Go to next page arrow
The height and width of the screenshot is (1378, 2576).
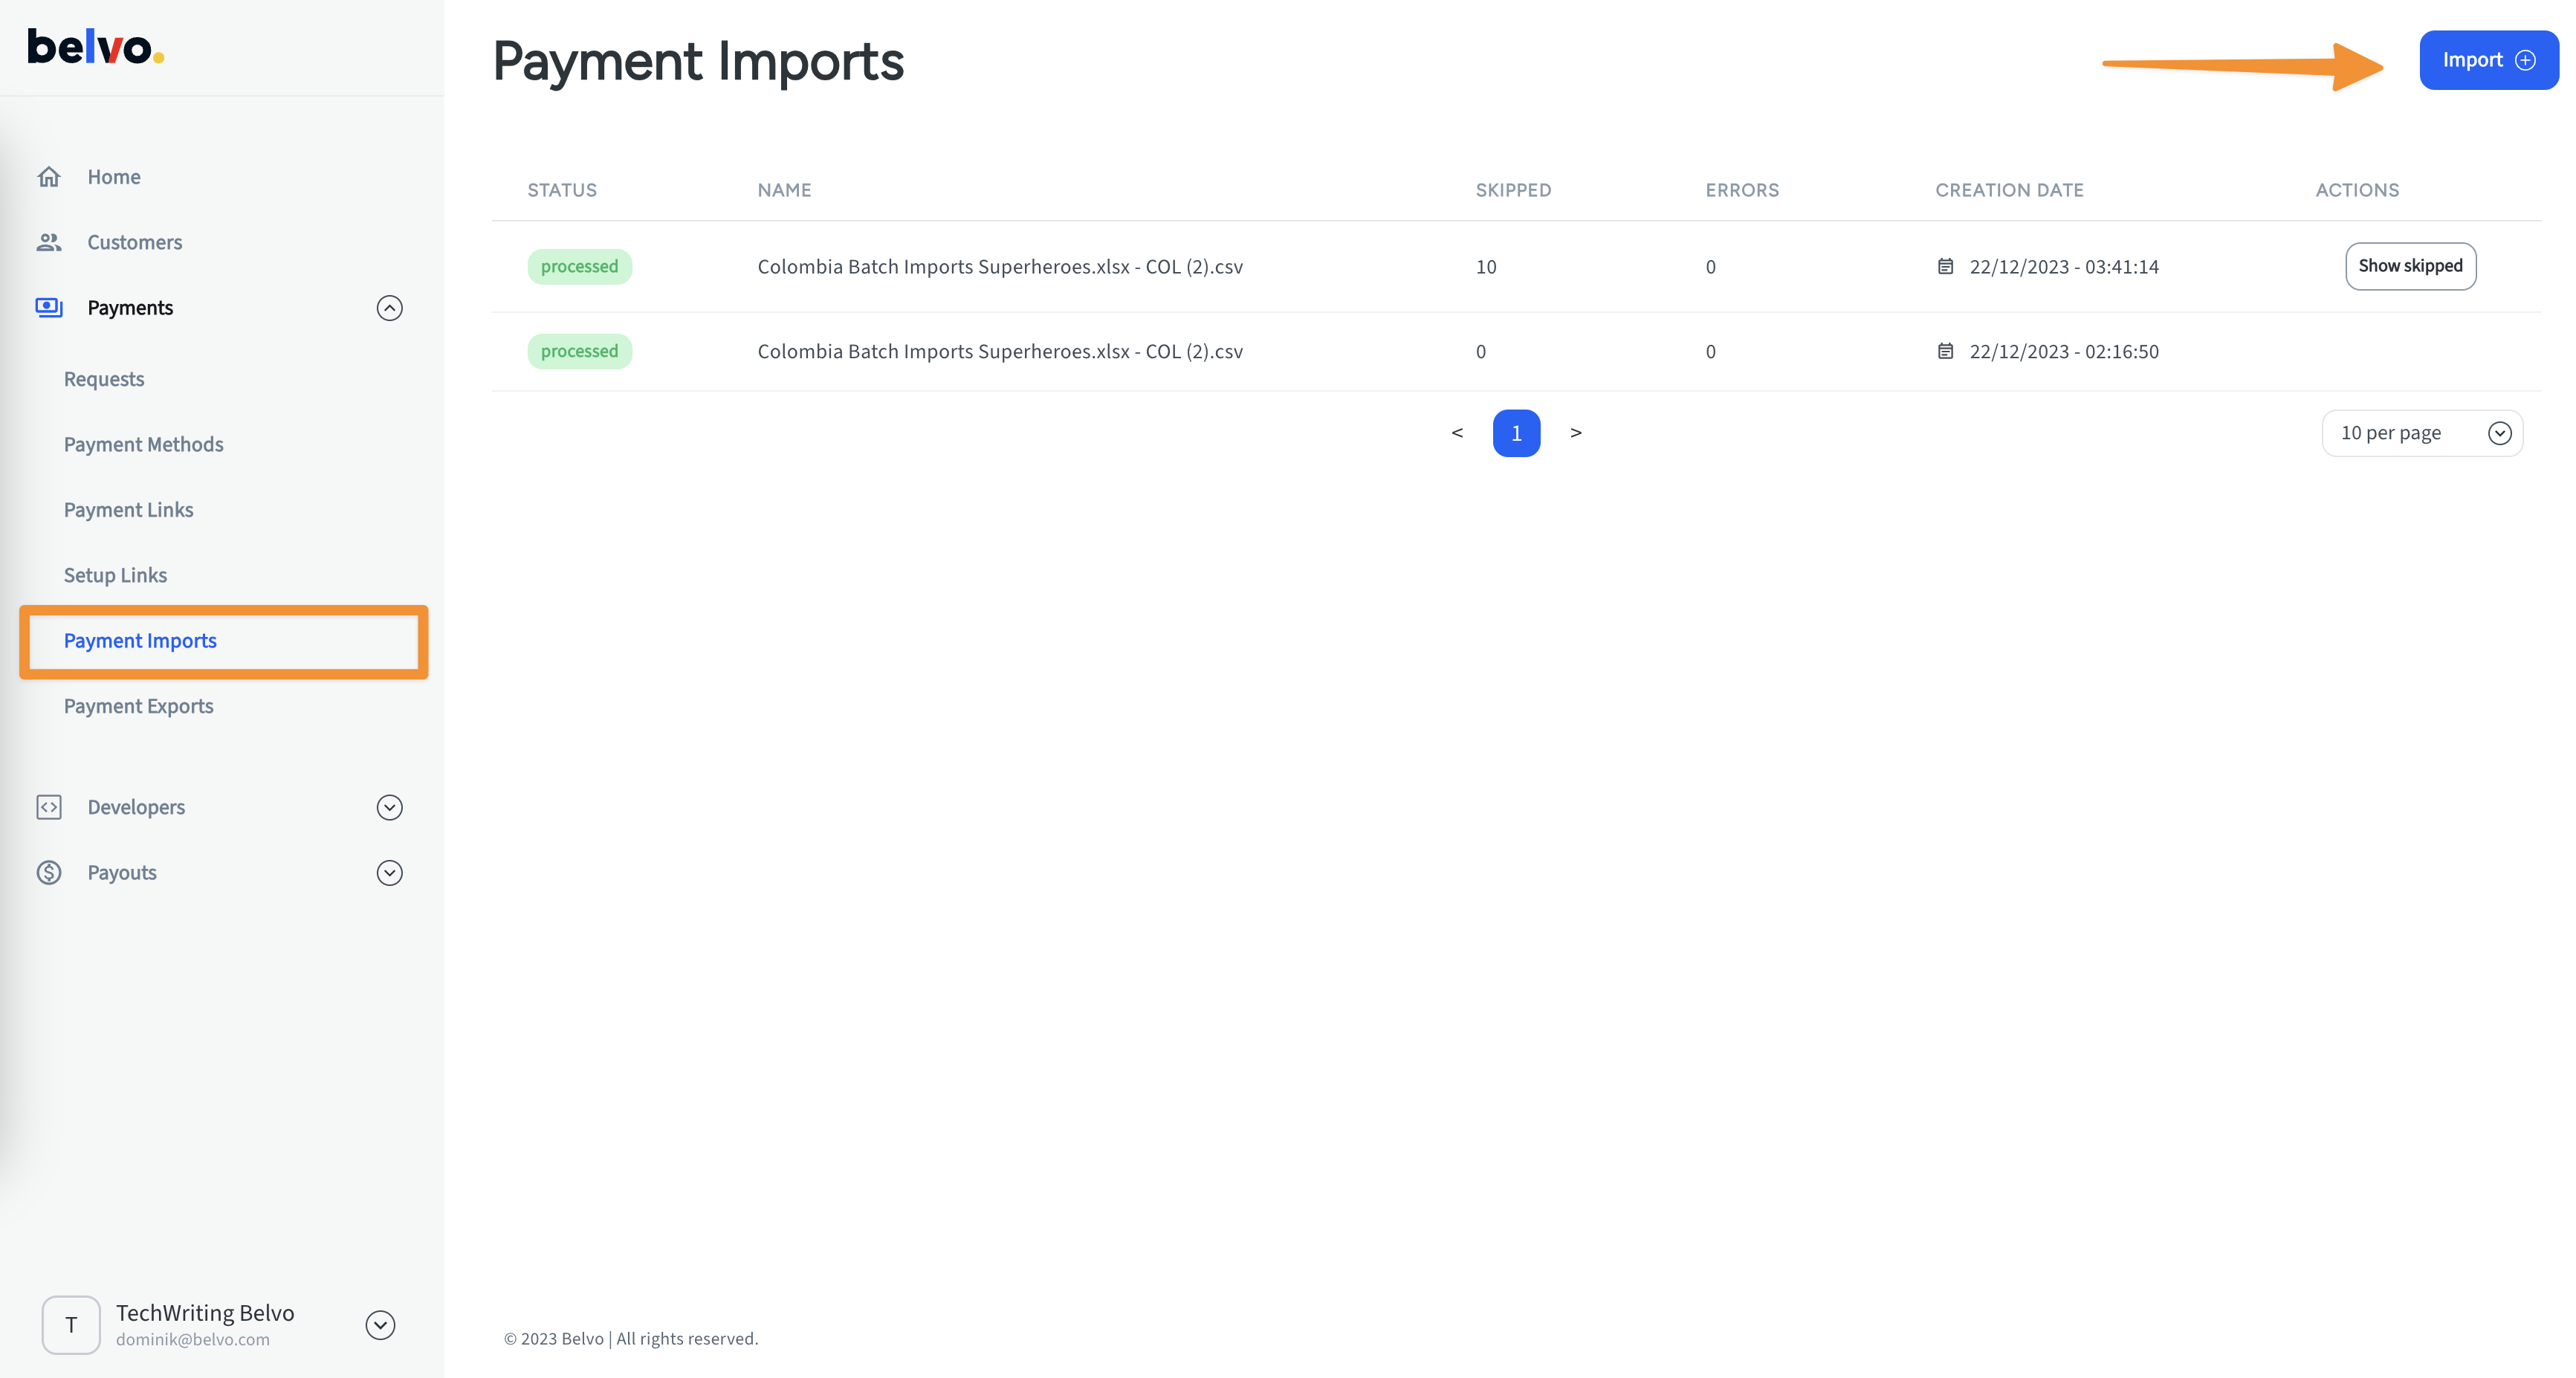(1576, 433)
